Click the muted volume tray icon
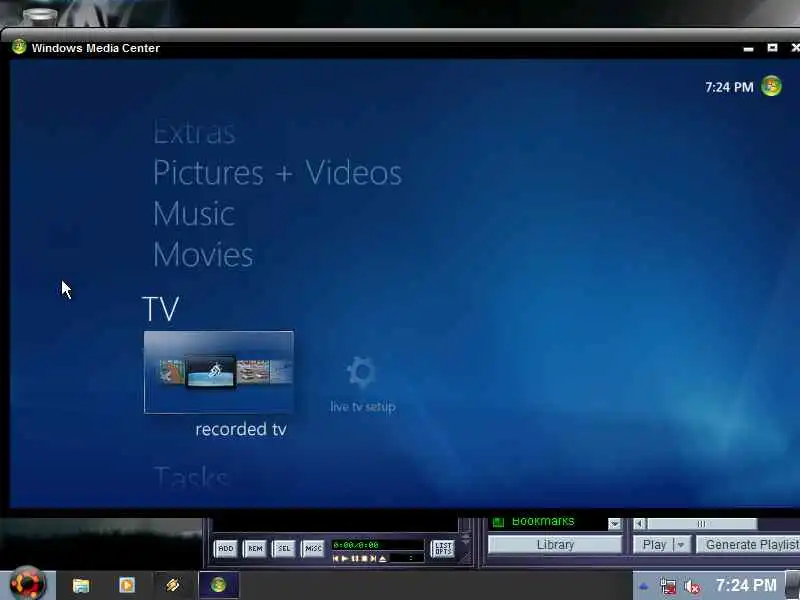This screenshot has width=800, height=600. tap(692, 586)
